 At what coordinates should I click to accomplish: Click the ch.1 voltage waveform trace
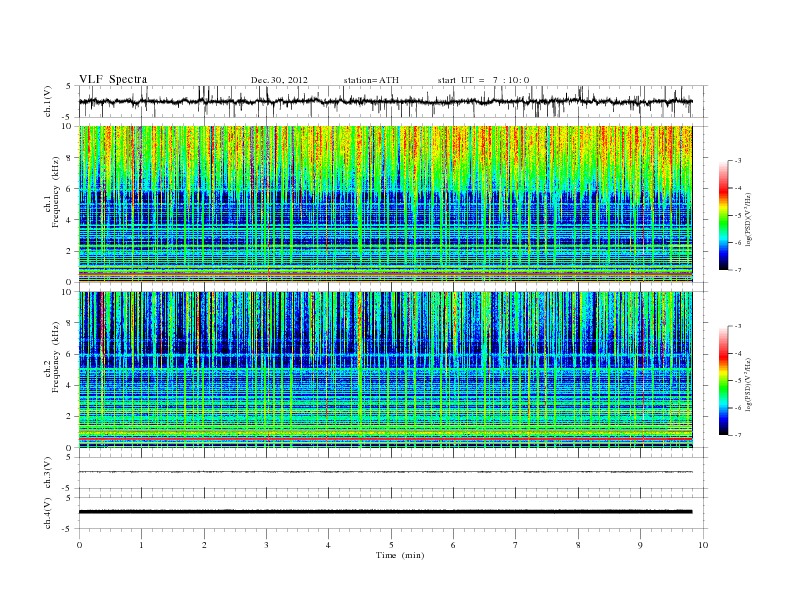coord(385,101)
